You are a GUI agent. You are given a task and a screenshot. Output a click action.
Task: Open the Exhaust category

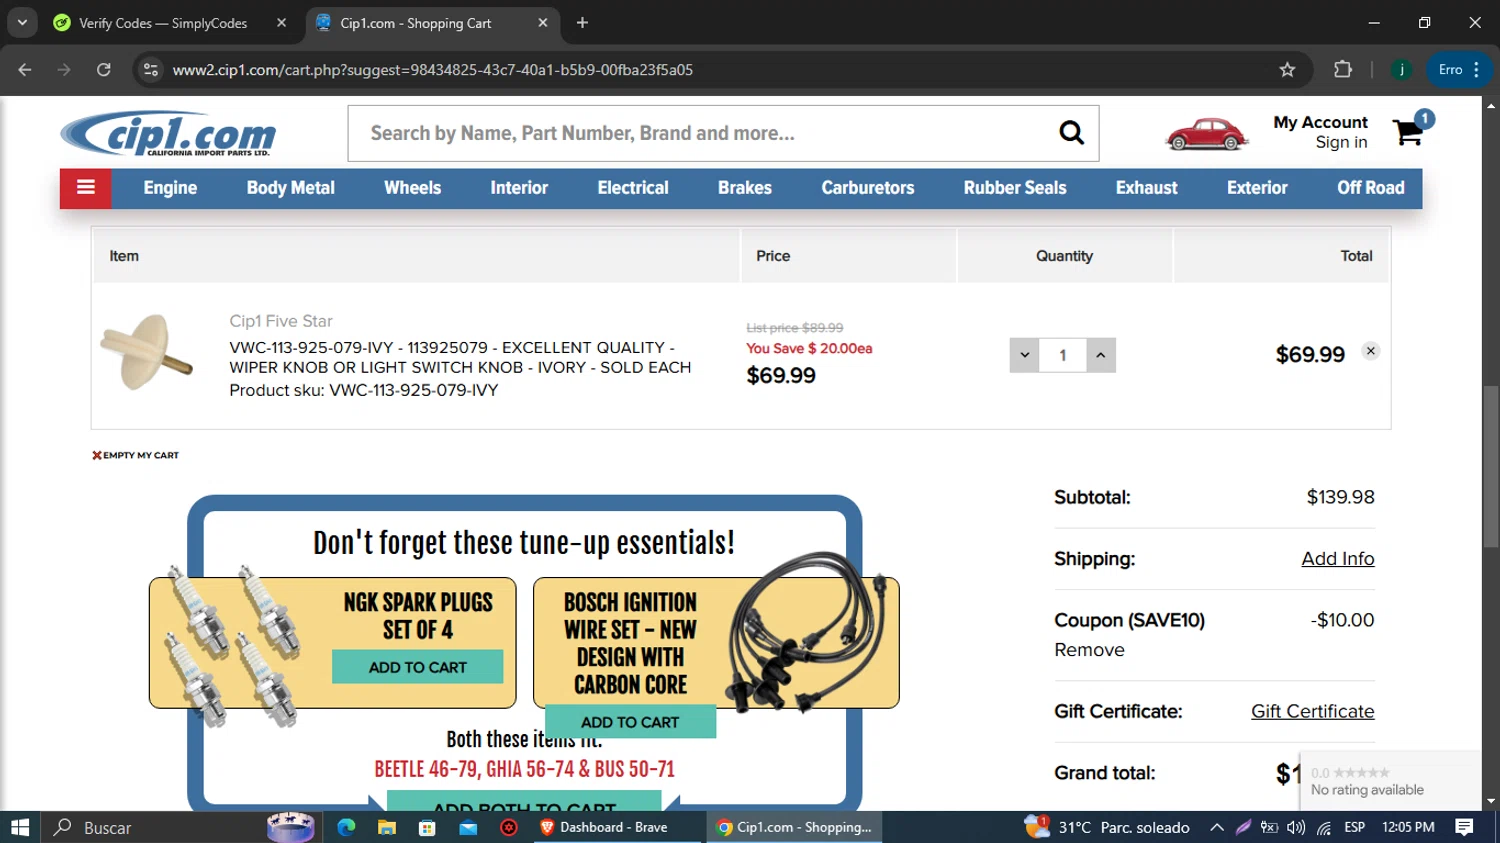tap(1147, 188)
